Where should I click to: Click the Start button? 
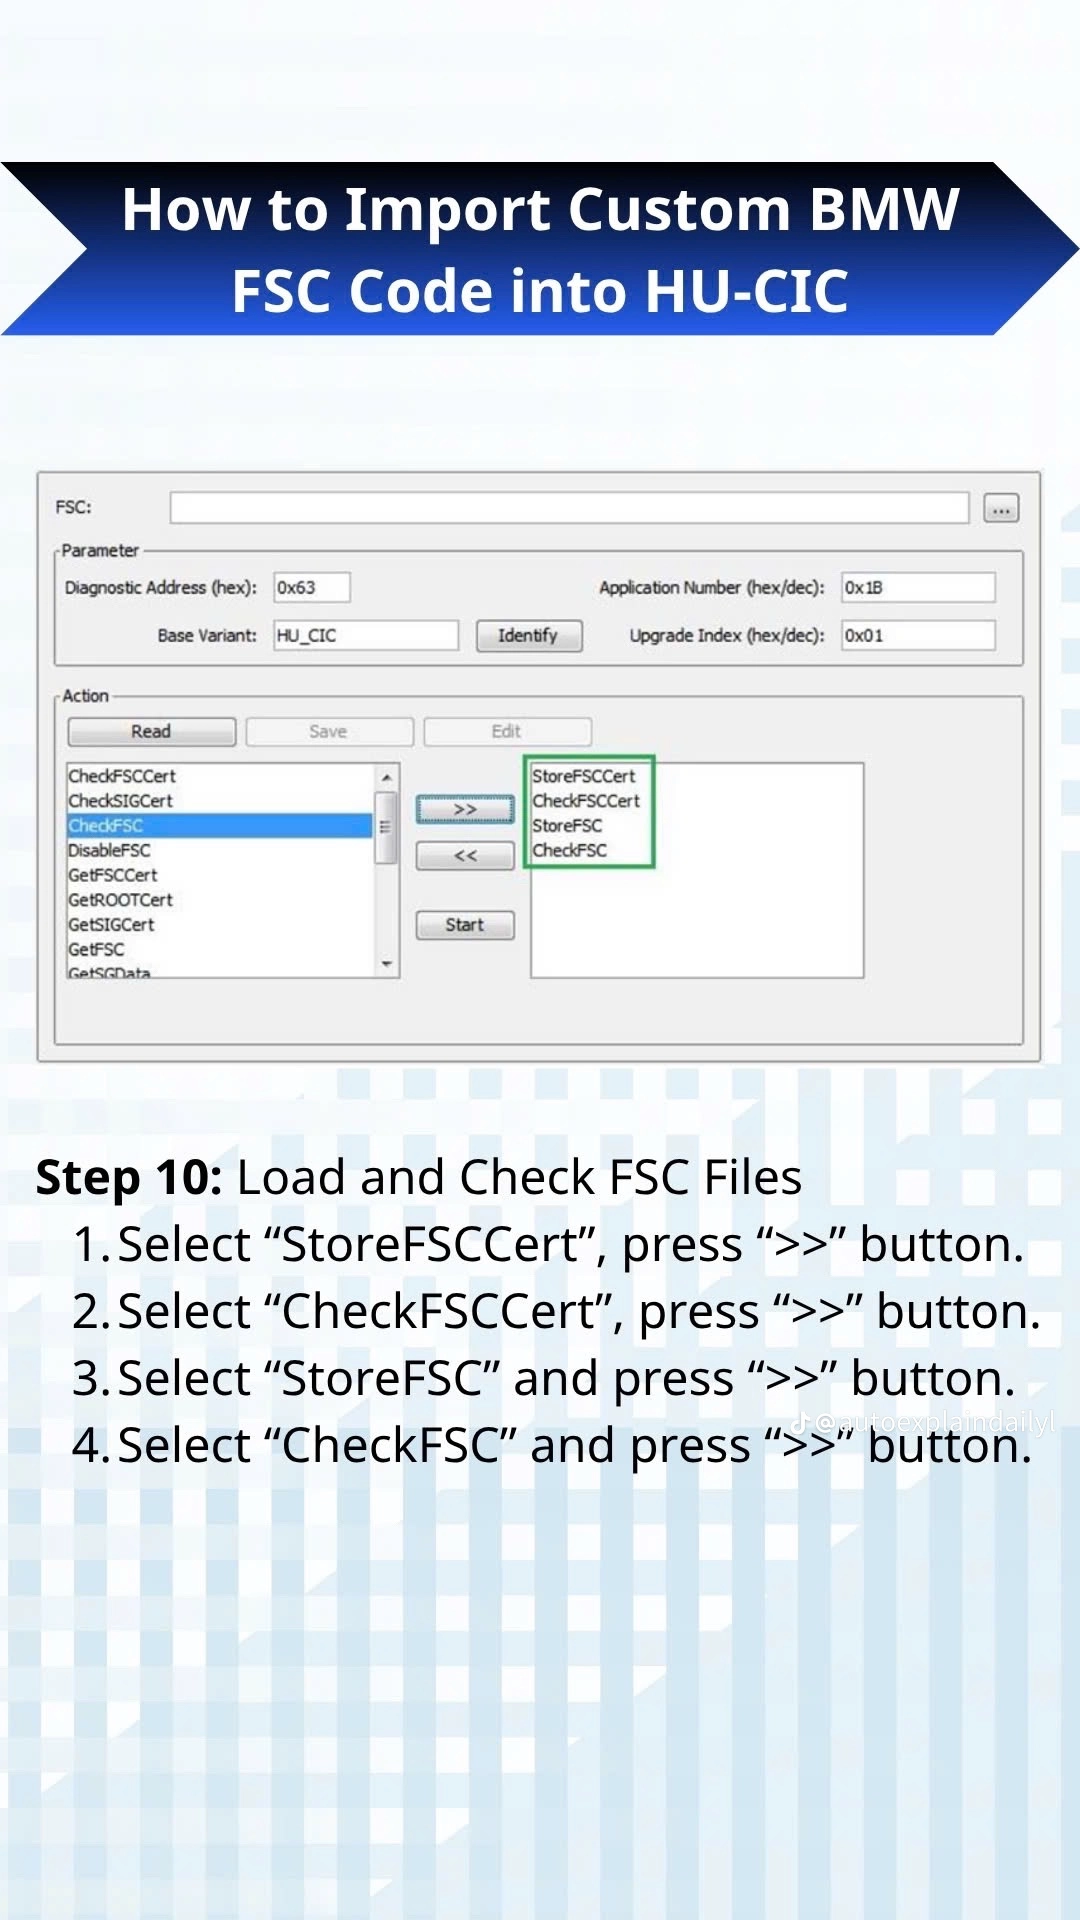(x=465, y=925)
